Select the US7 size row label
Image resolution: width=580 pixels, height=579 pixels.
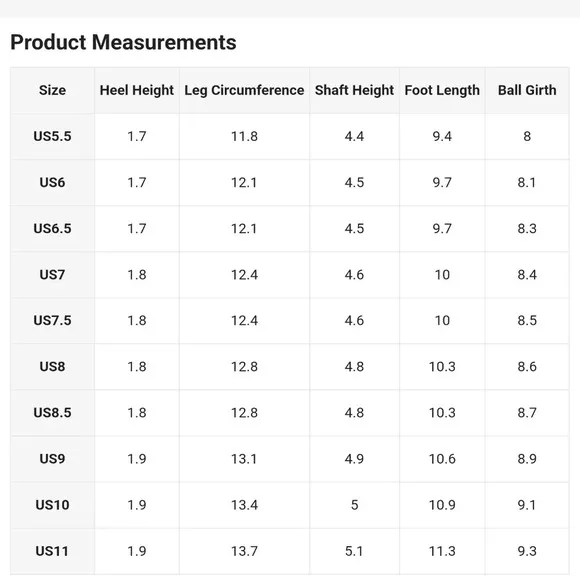pos(53,275)
